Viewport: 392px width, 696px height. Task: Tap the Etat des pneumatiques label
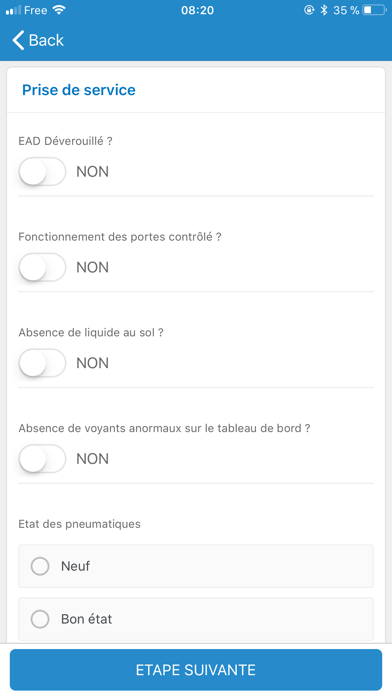79,524
